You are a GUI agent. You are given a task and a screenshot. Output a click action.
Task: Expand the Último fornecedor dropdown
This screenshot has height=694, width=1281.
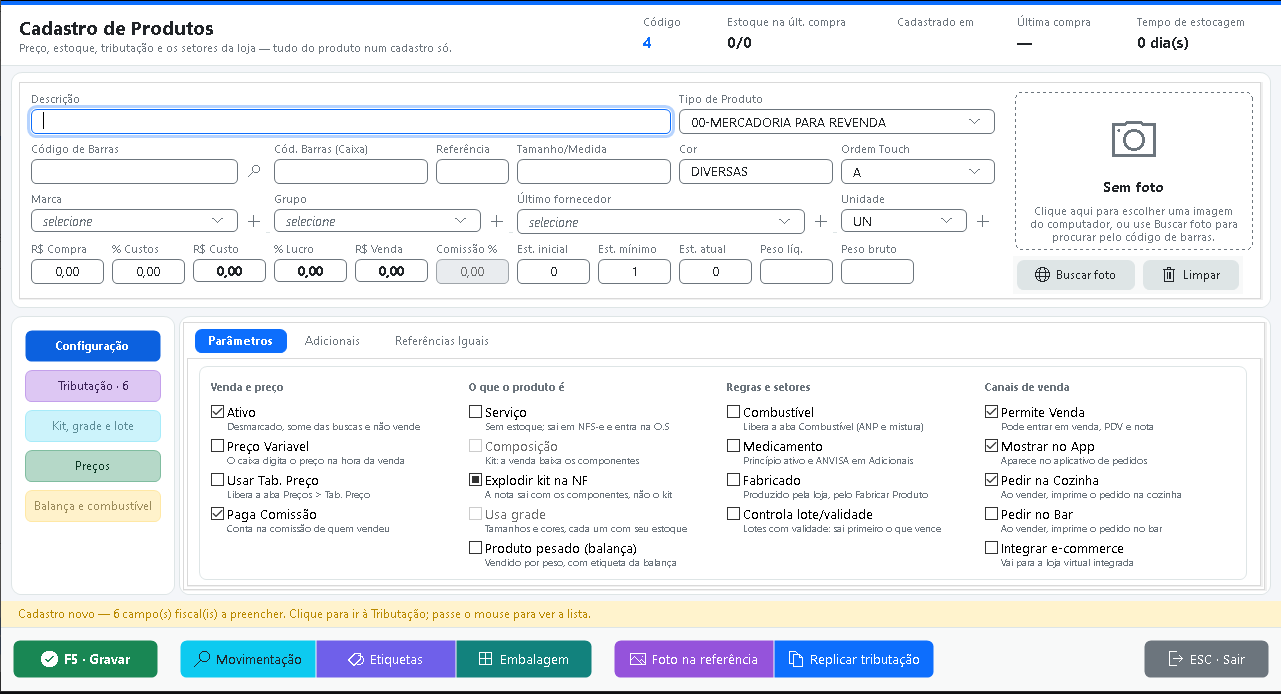[660, 222]
